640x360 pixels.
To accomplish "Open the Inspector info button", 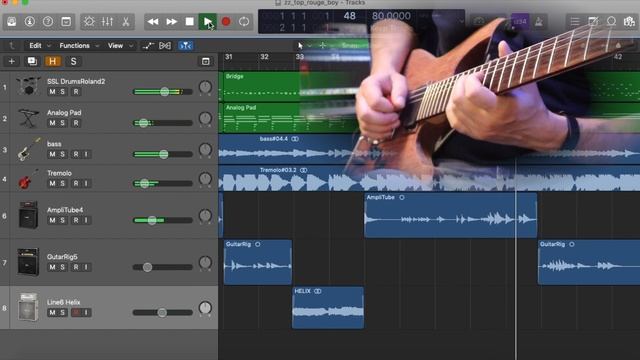I will (x=30, y=22).
